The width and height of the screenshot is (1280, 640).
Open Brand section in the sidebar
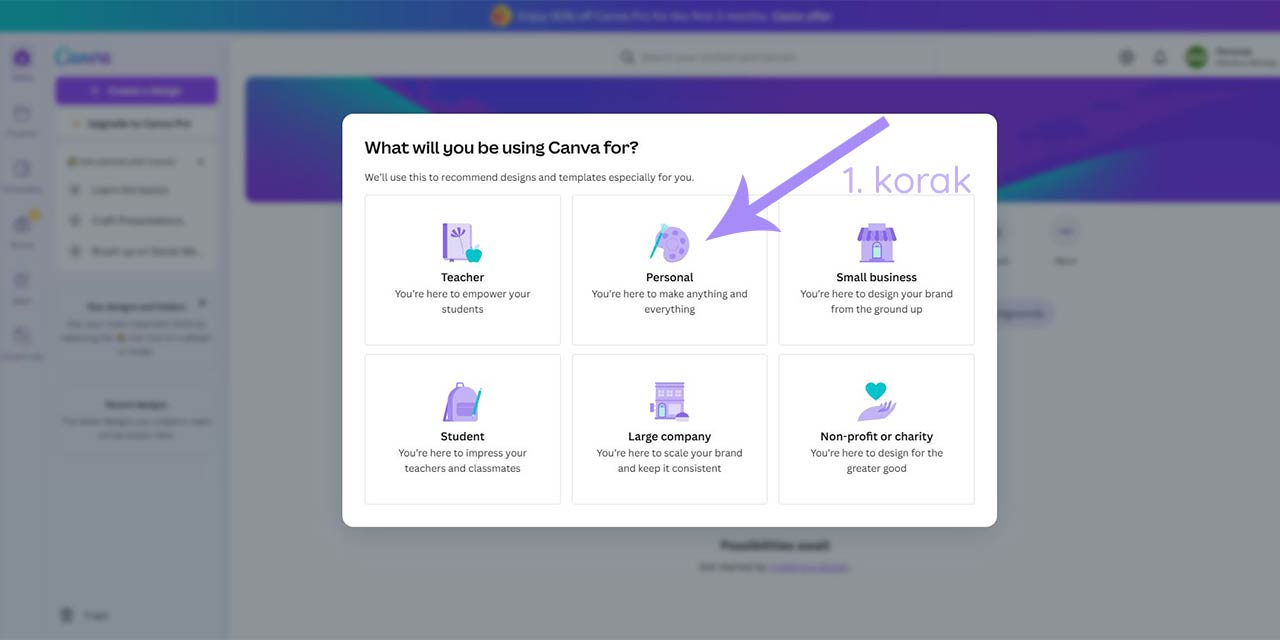[22, 231]
